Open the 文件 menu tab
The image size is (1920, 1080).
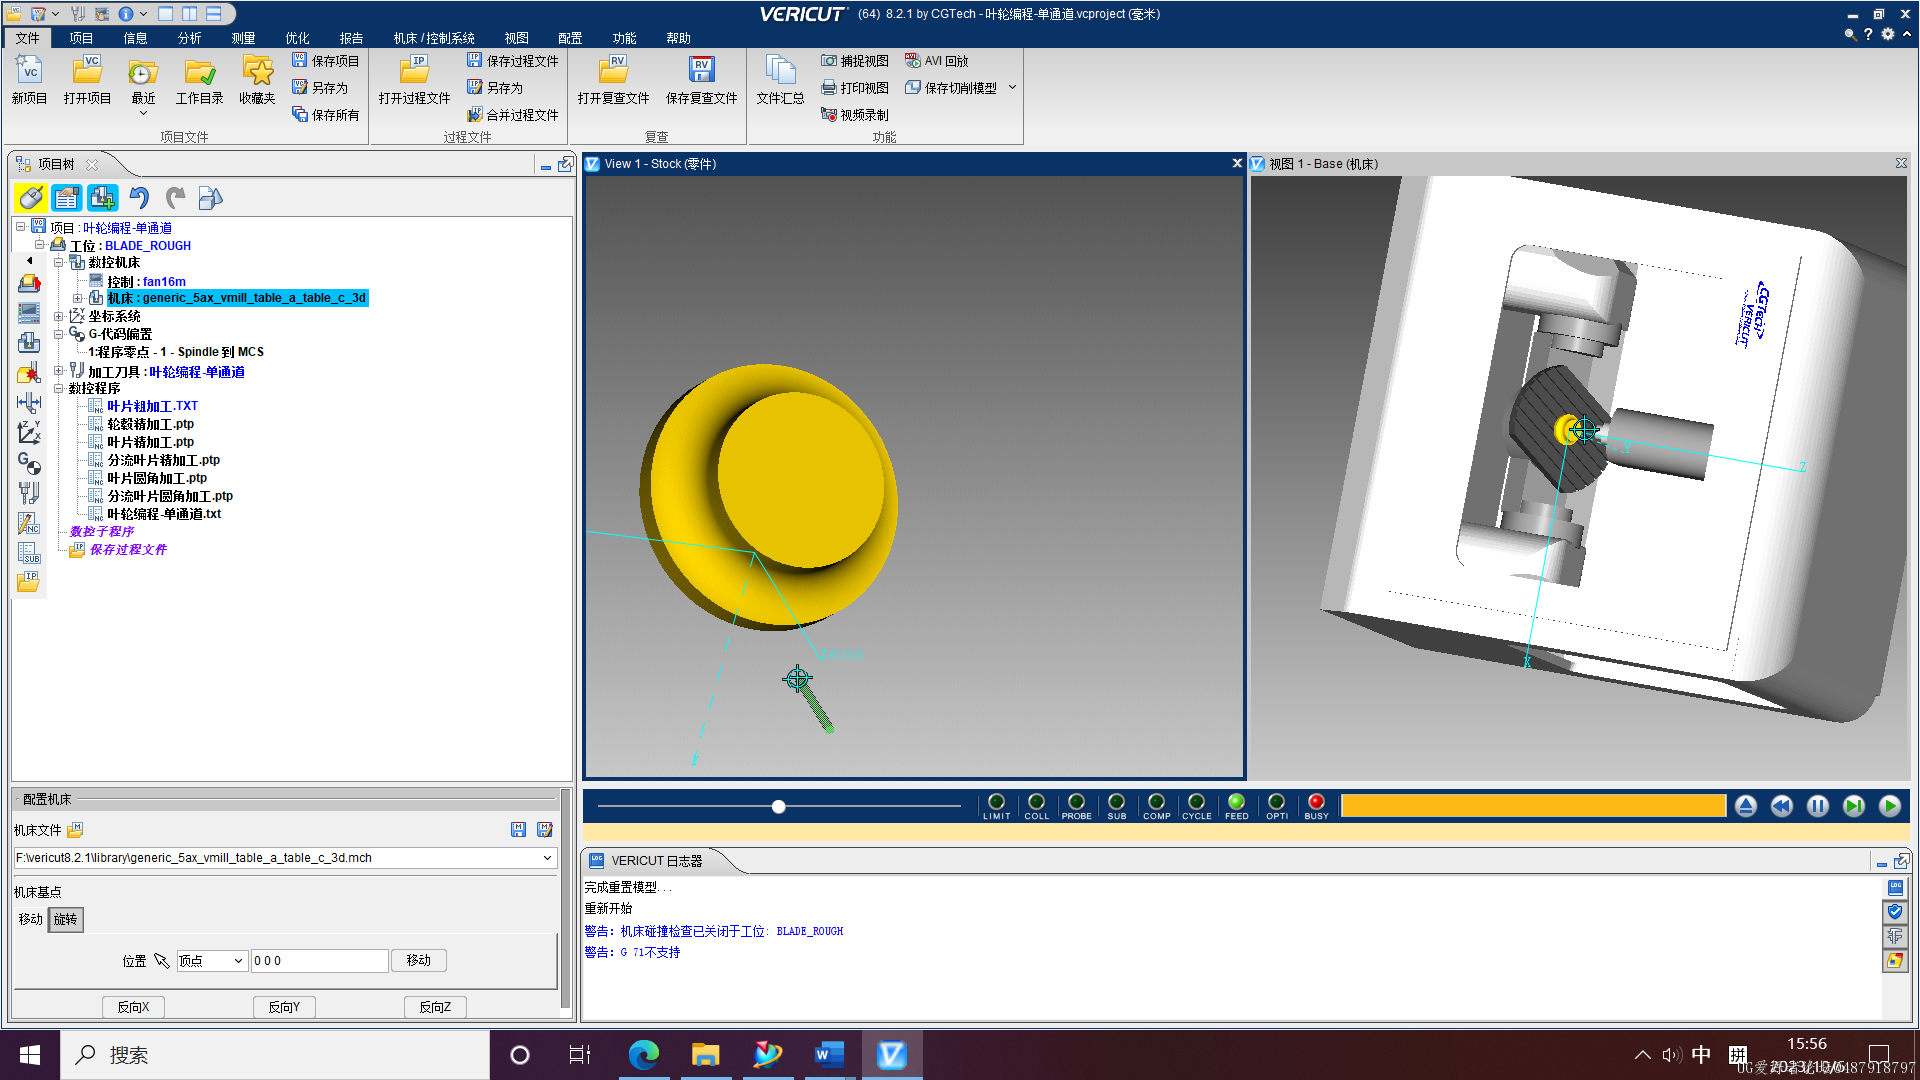coord(27,38)
